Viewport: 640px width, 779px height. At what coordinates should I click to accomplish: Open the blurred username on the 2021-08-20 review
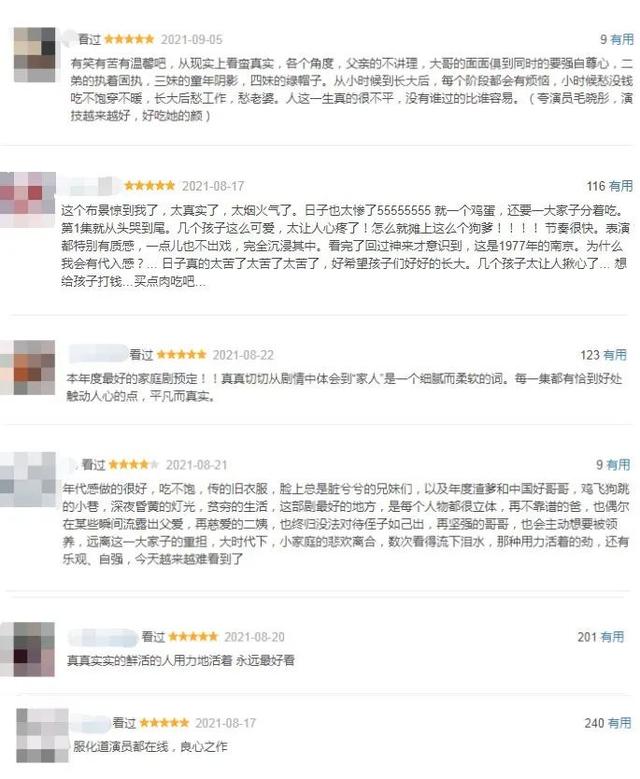[x=103, y=636]
